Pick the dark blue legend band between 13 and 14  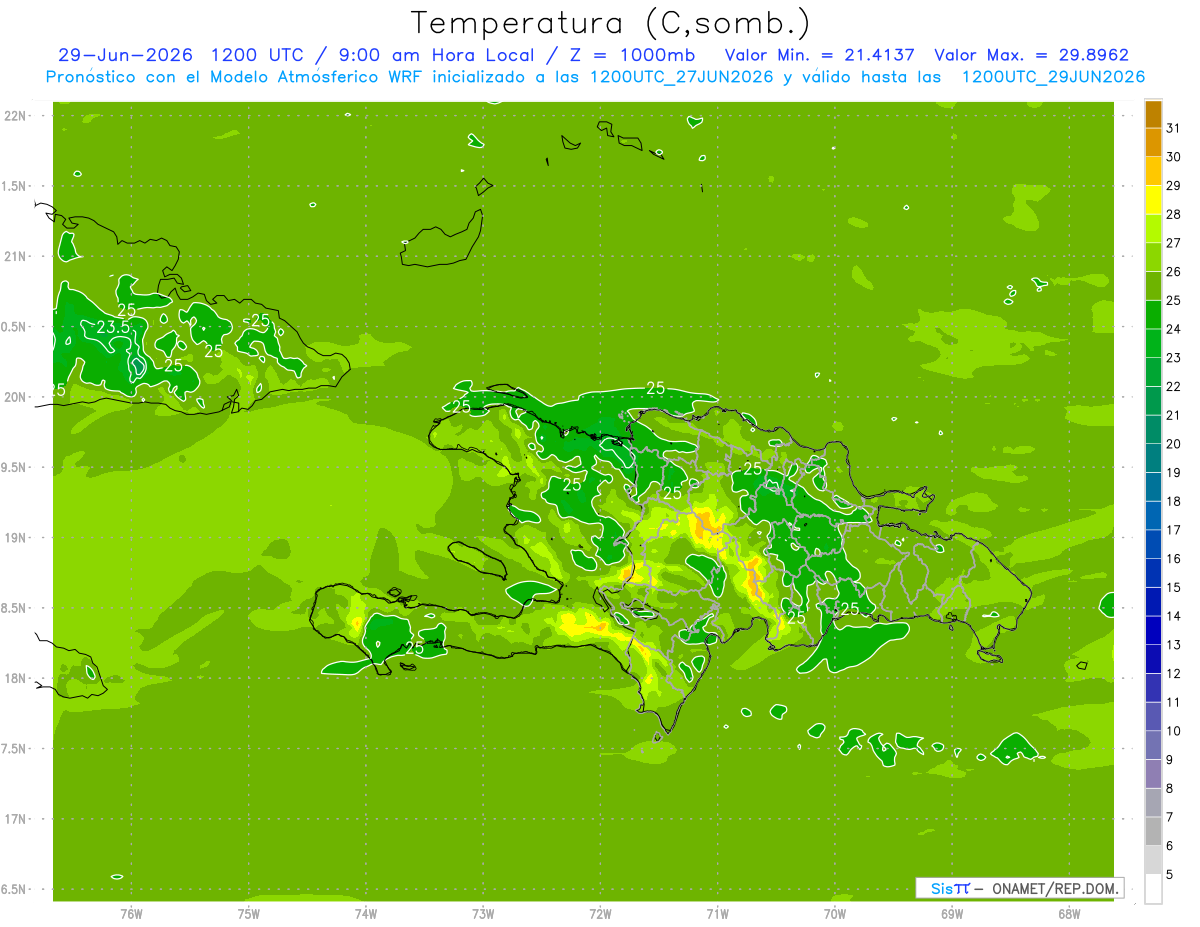tap(1153, 630)
